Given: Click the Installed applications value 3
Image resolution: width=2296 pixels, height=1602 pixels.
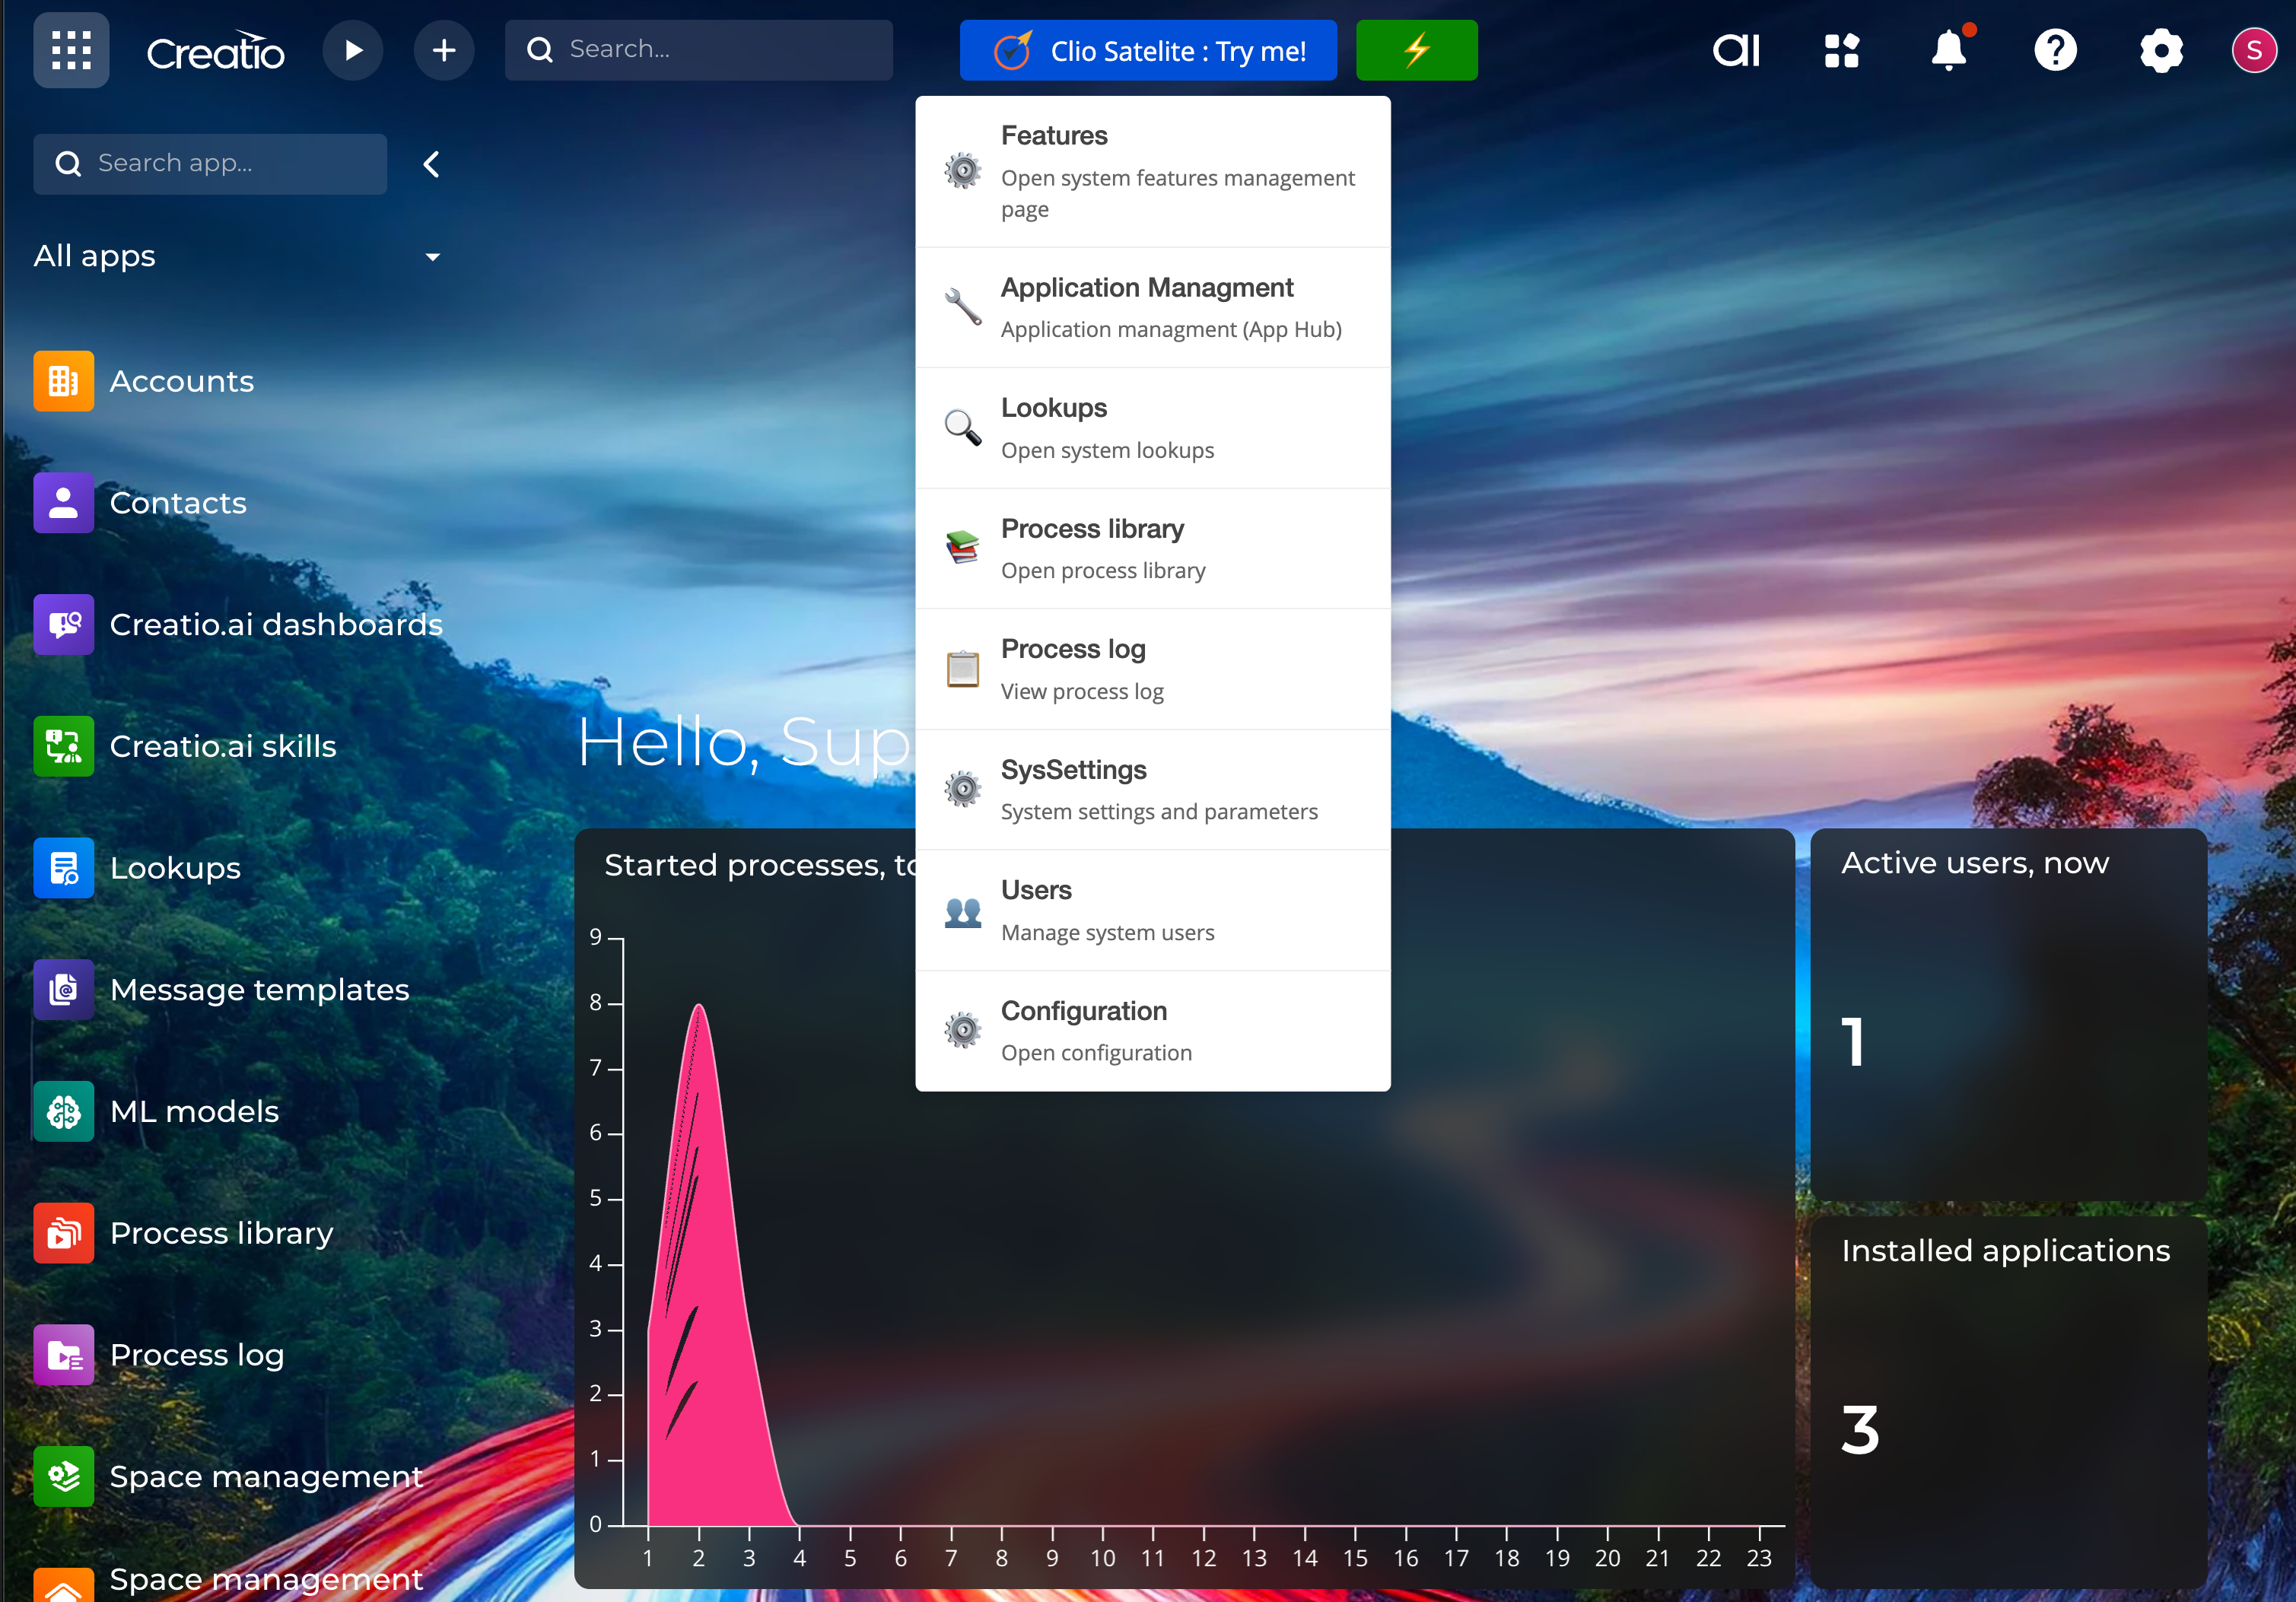Looking at the screenshot, I should tap(1860, 1430).
